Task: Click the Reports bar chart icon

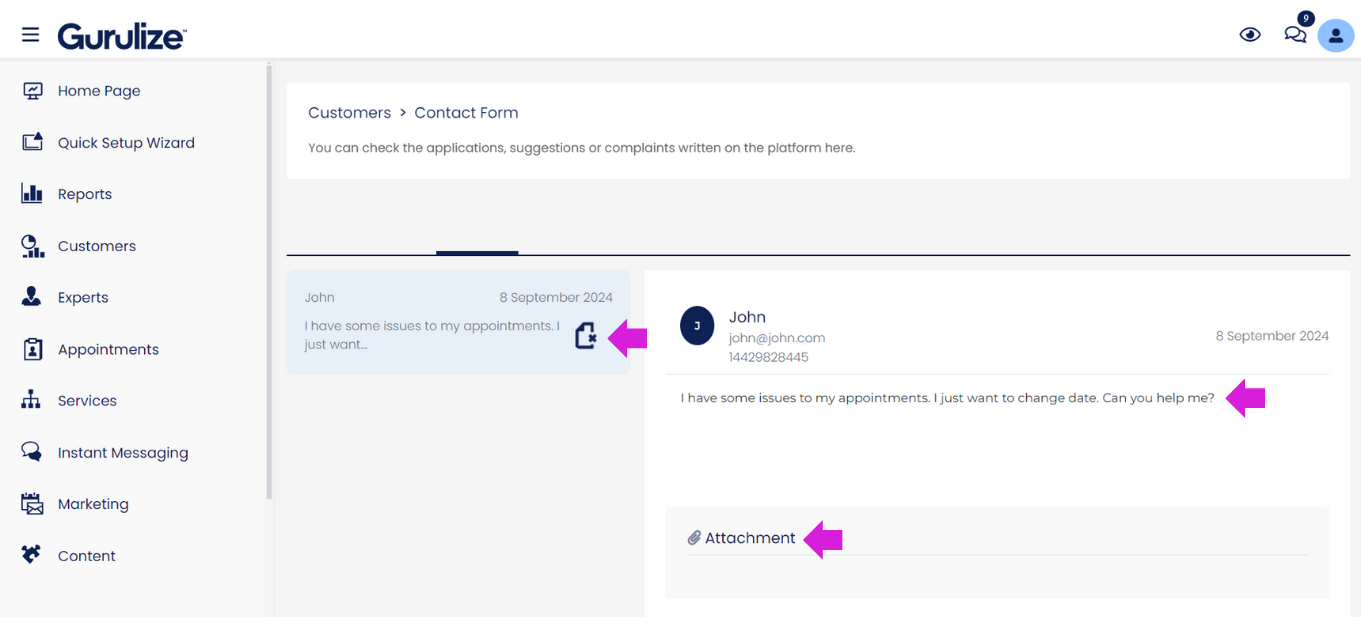Action: pos(32,194)
